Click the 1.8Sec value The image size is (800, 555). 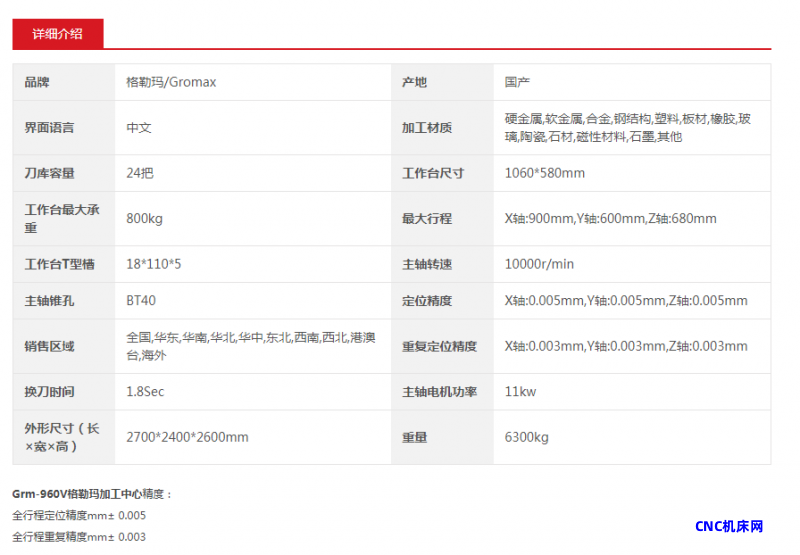[x=145, y=392]
